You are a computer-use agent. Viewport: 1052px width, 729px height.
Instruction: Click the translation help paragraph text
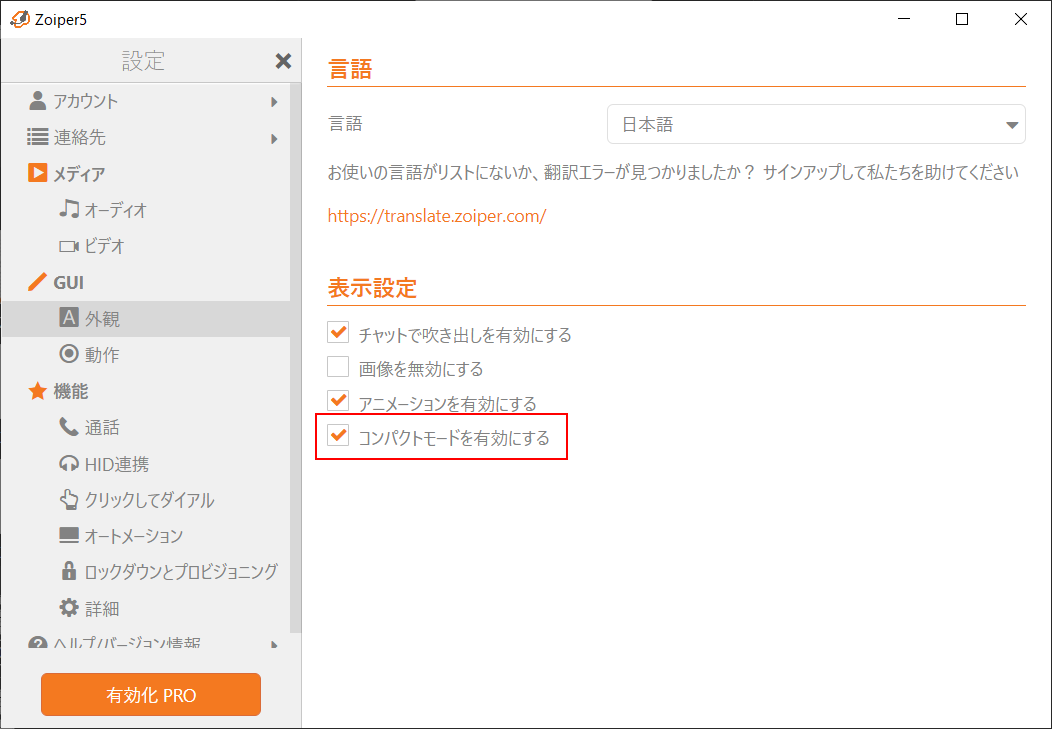pyautogui.click(x=673, y=173)
